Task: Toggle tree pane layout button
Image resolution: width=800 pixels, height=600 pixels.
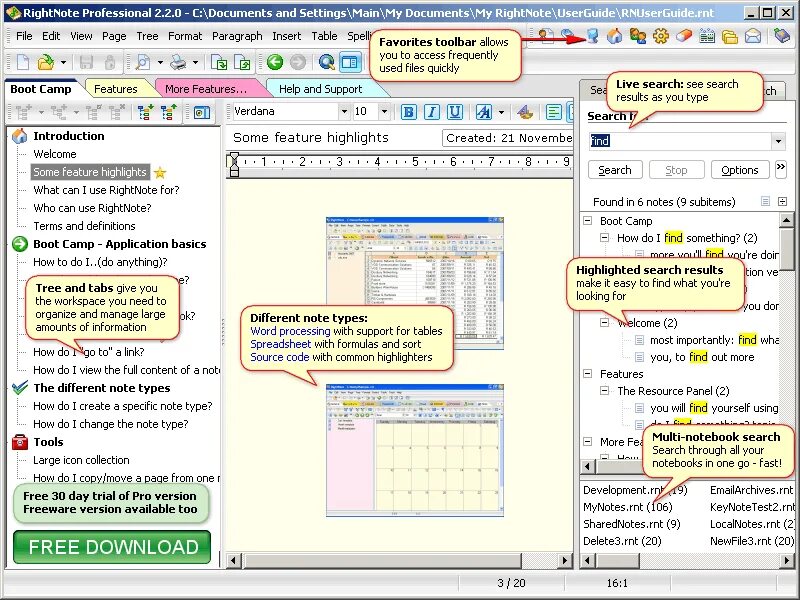Action: coord(202,112)
